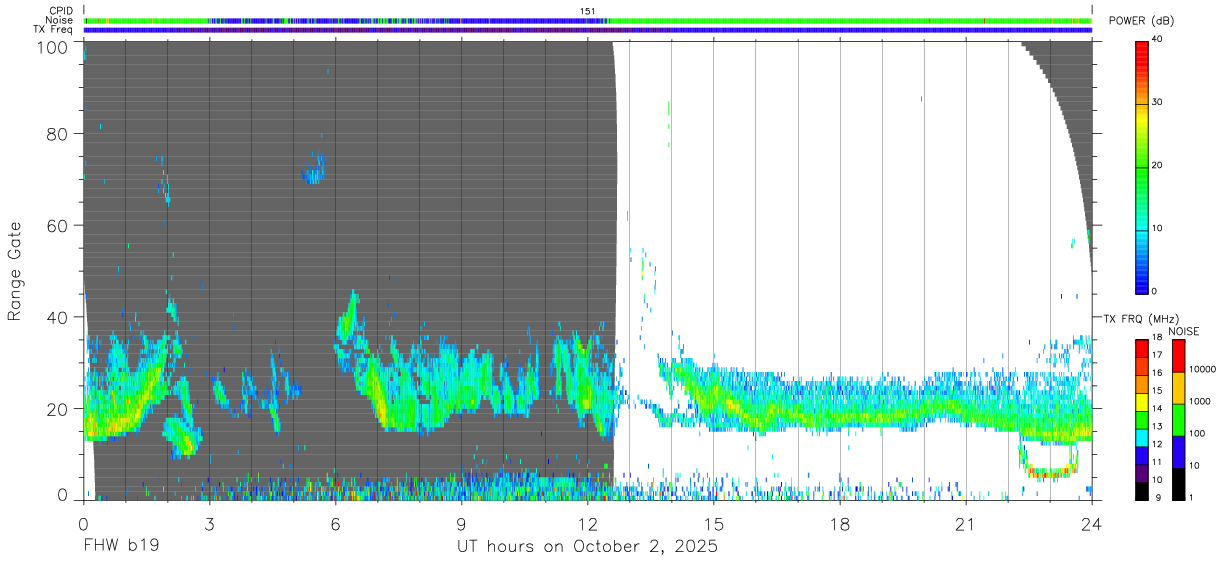1228x567 pixels.
Task: Click the 15 tick on UT hours axis
Action: 714,523
